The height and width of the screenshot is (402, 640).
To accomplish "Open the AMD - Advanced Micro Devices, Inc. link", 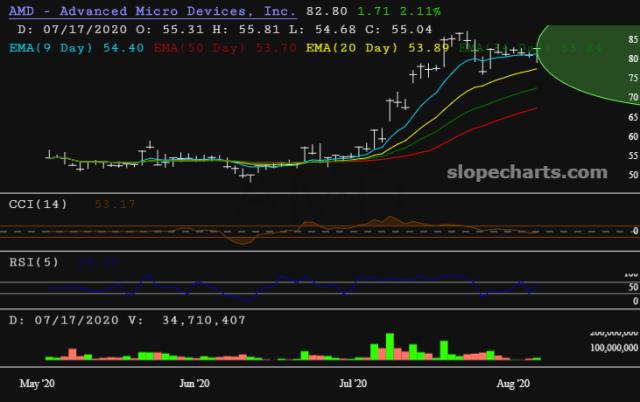I will pos(153,11).
